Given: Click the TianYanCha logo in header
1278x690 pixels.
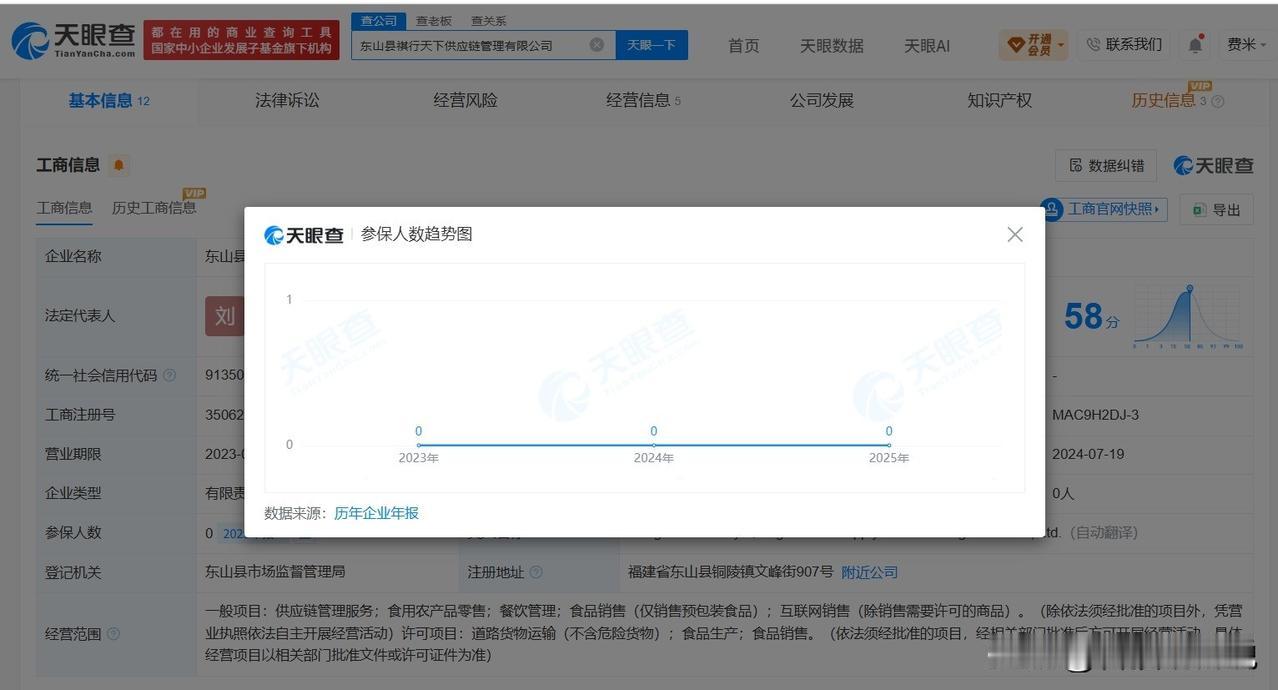Looking at the screenshot, I should pyautogui.click(x=74, y=41).
